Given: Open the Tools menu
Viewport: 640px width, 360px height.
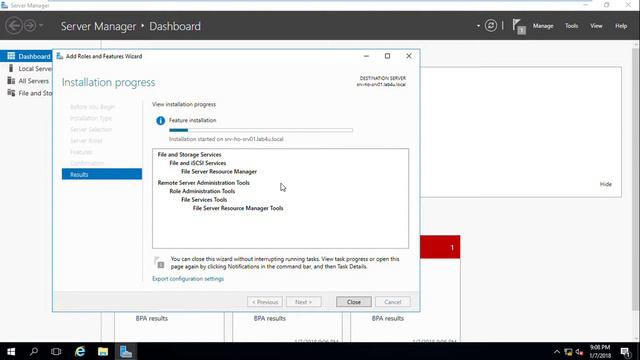Looking at the screenshot, I should (571, 26).
